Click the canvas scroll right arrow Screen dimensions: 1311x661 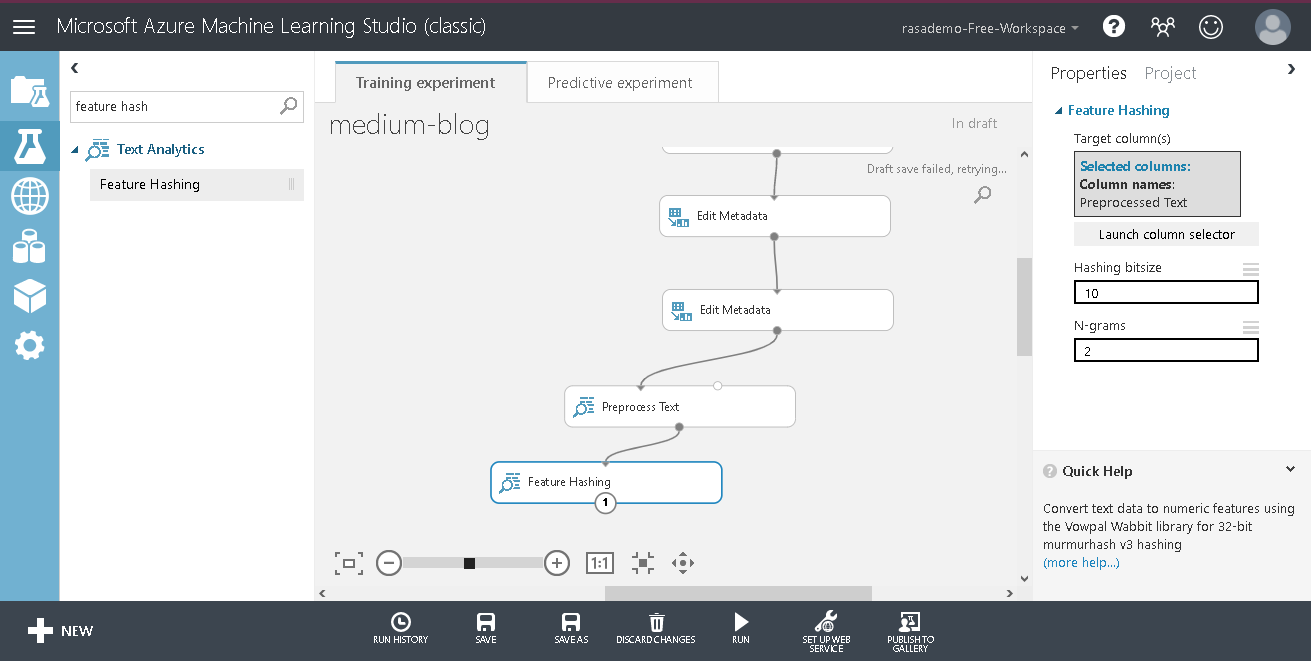tap(1009, 593)
